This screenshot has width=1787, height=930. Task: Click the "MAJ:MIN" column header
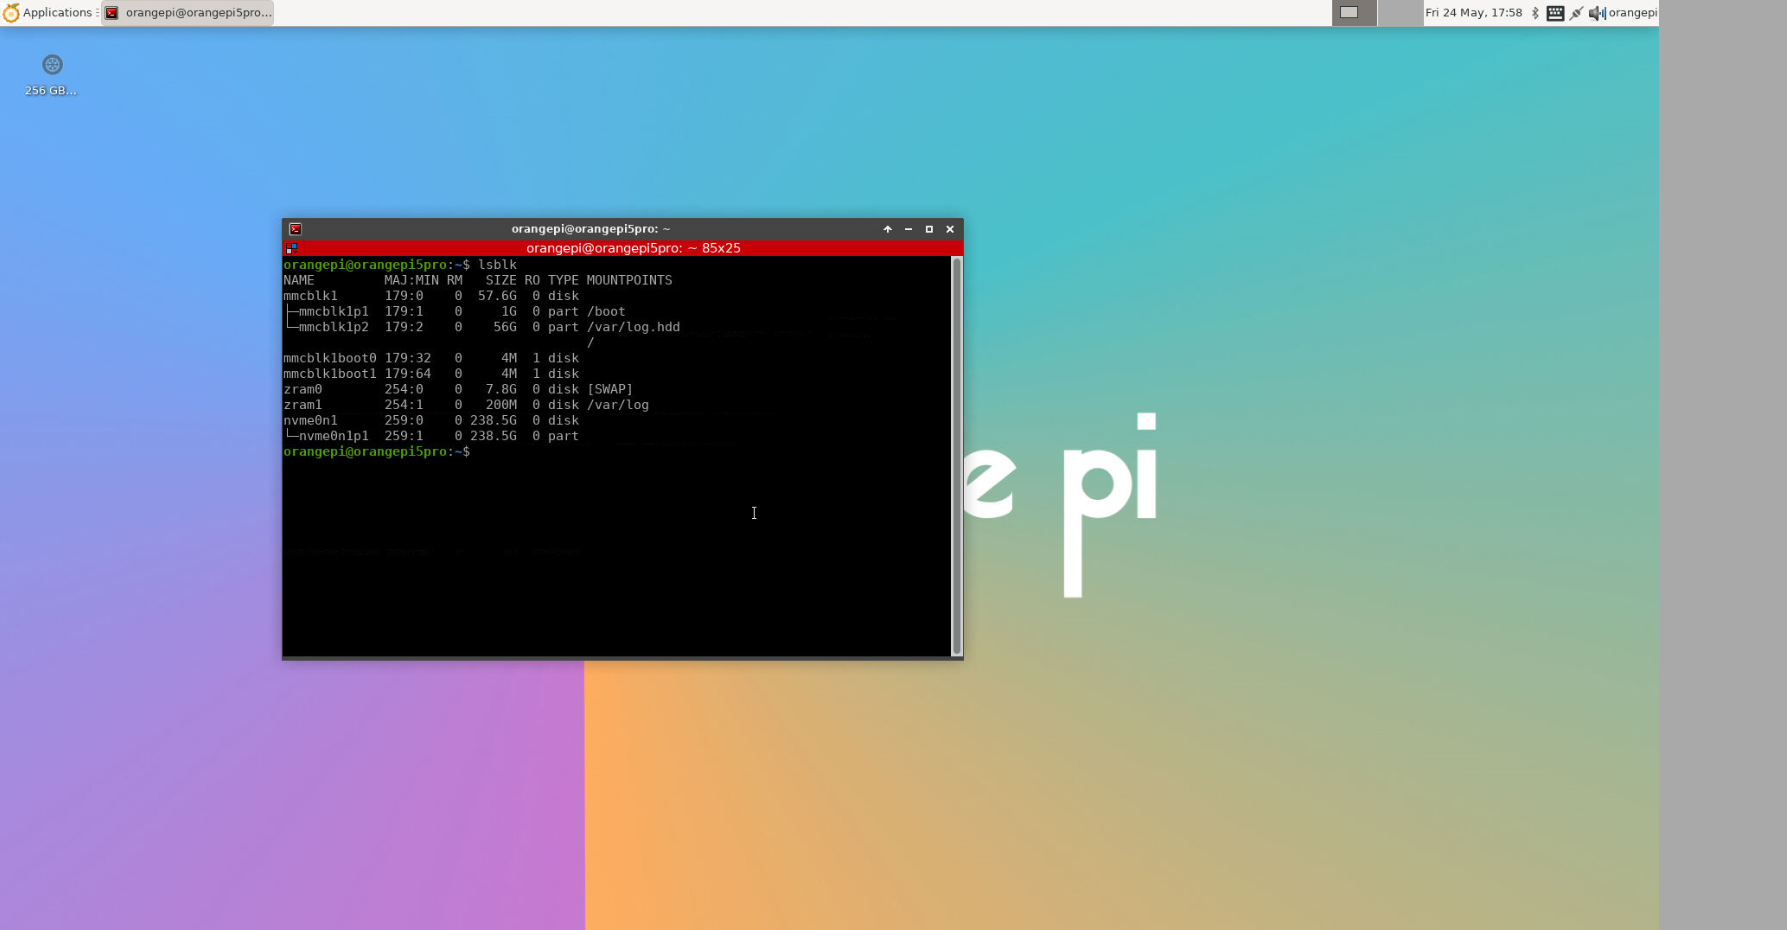coord(411,280)
